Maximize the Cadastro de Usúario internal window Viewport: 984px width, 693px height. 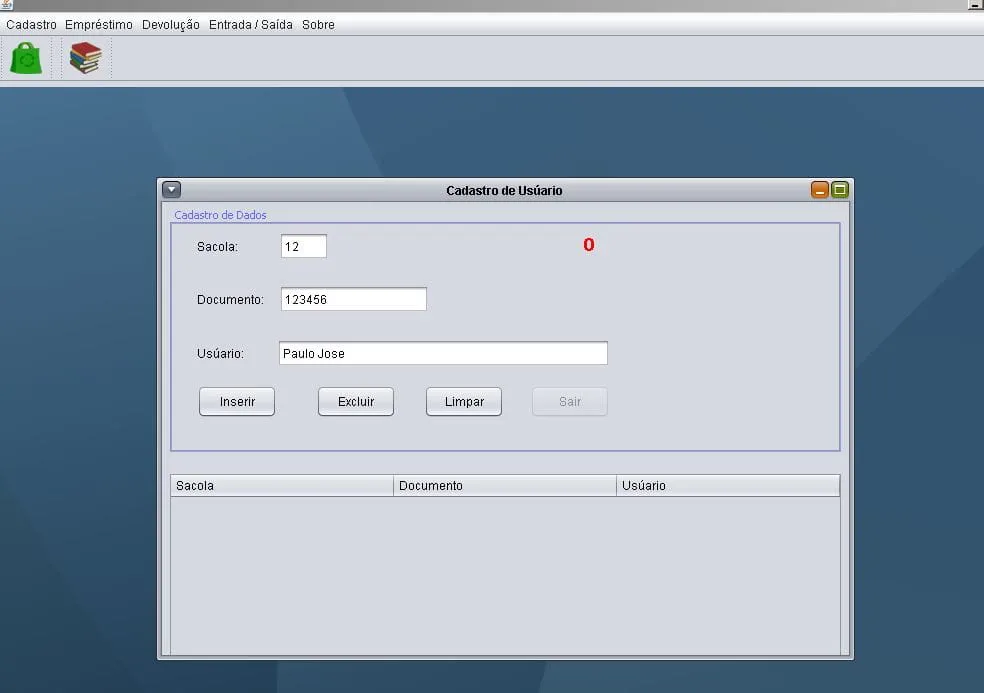point(839,190)
